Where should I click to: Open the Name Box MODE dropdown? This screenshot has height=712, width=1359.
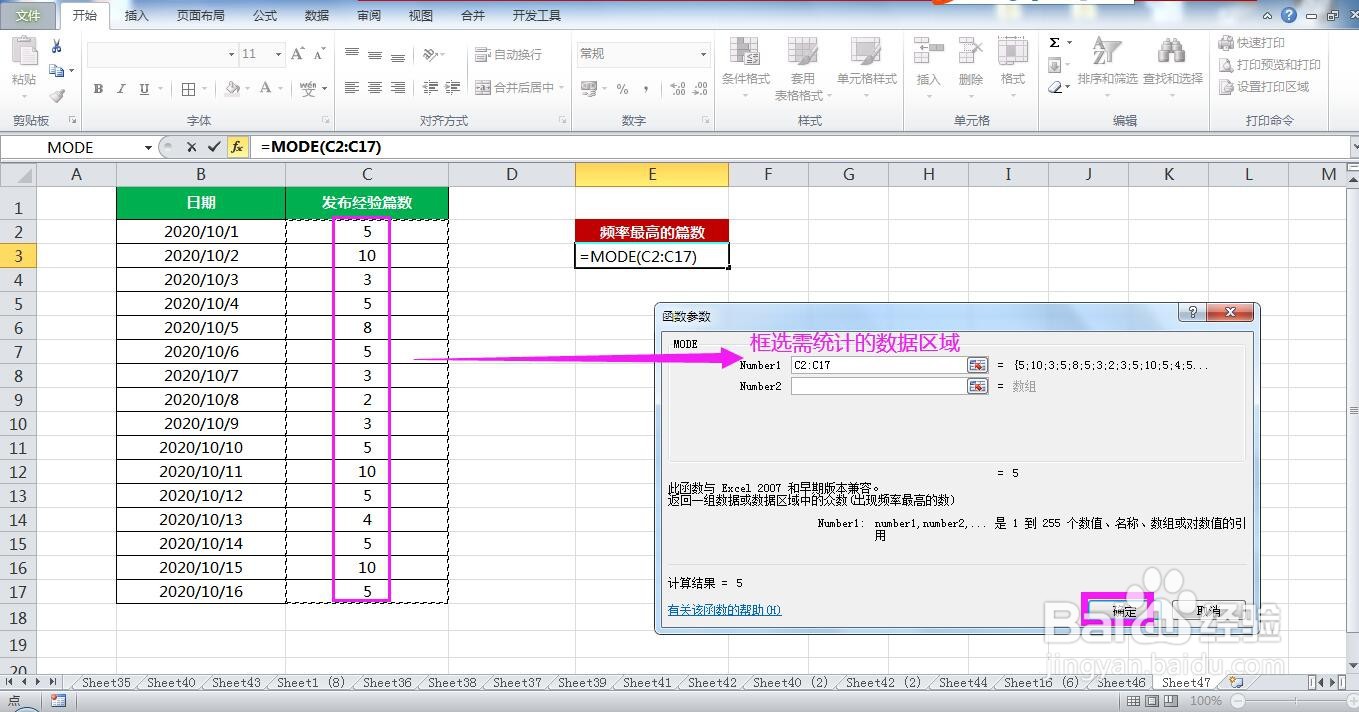pos(148,147)
